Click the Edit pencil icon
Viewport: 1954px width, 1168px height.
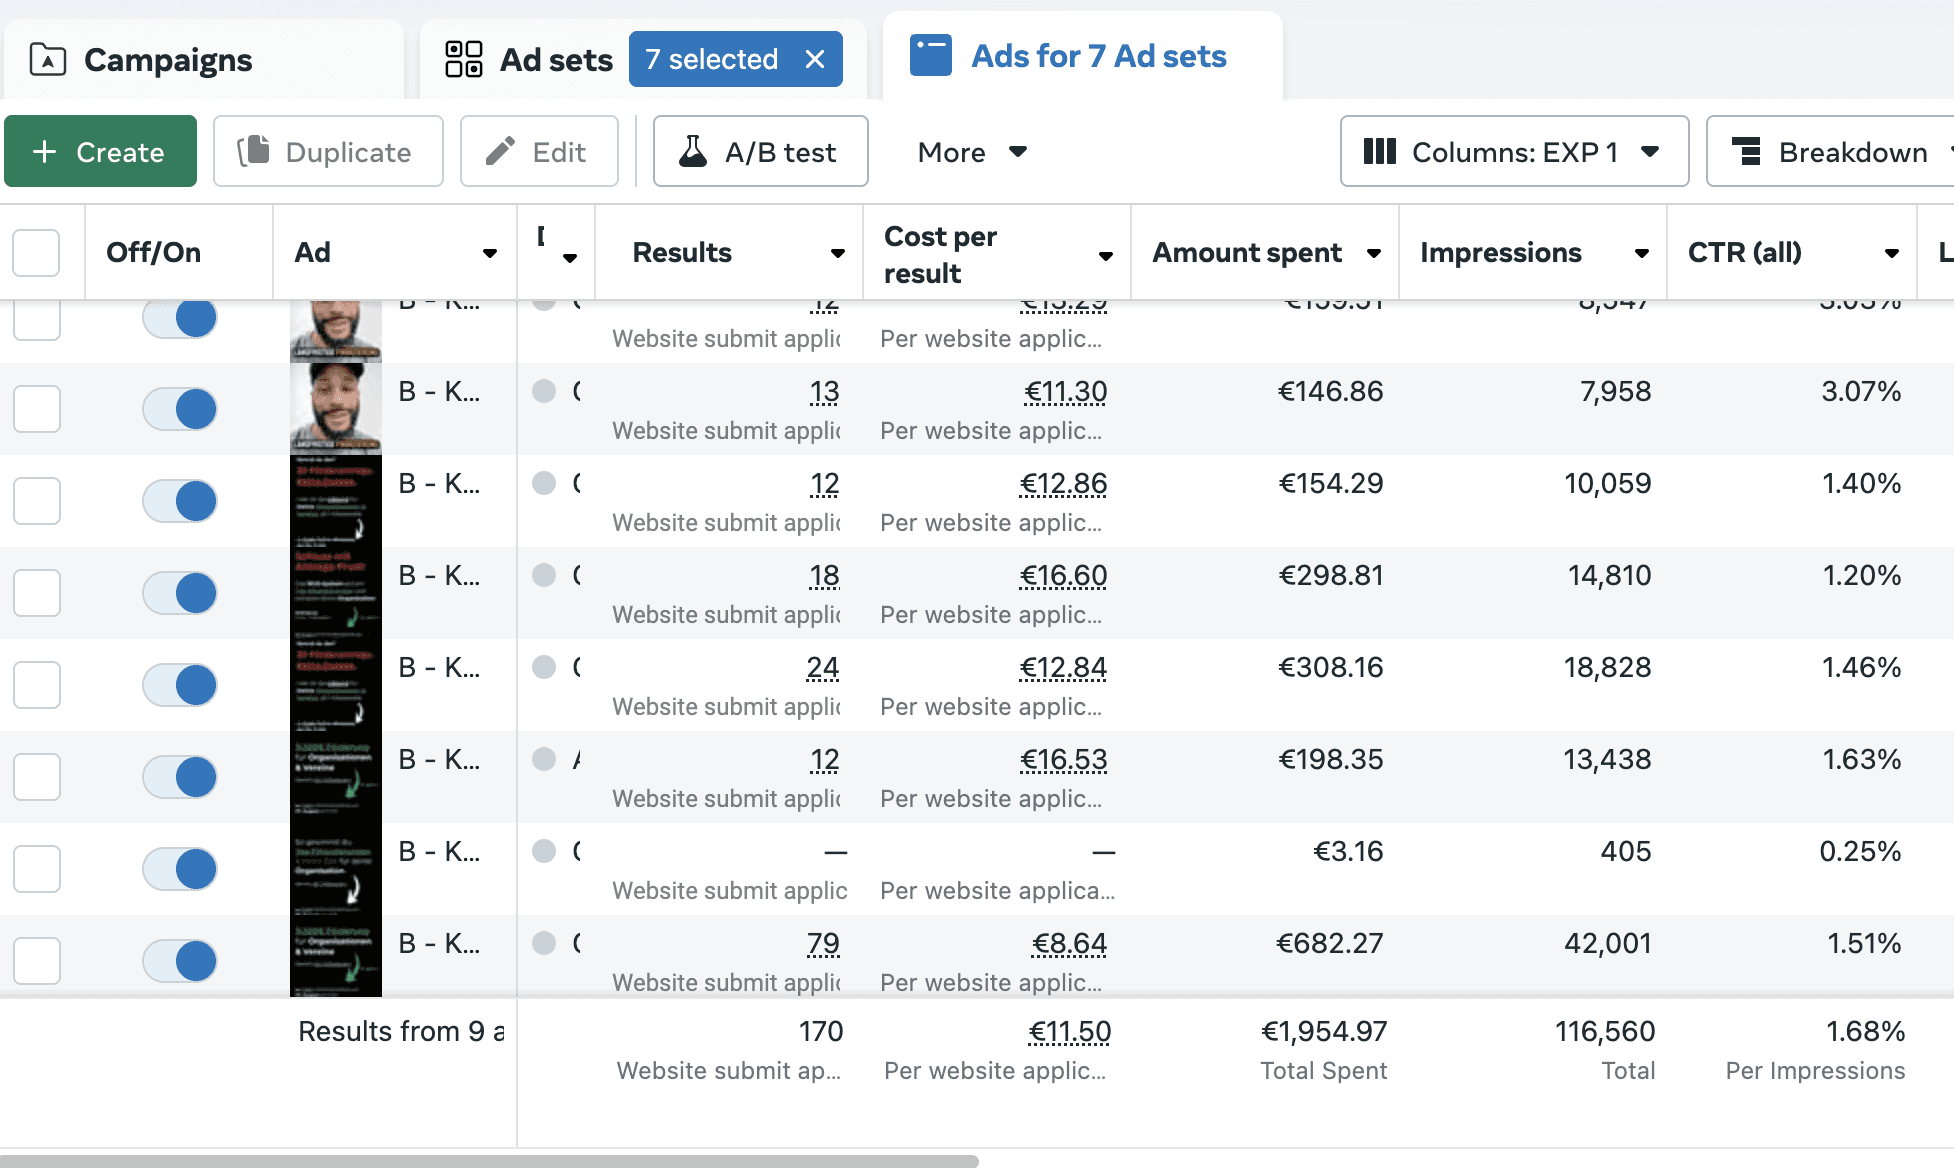500,152
